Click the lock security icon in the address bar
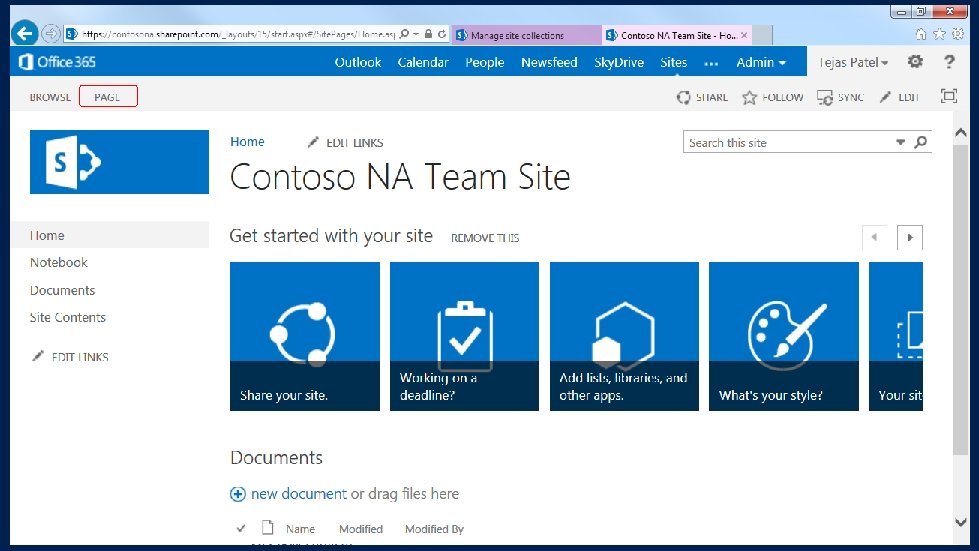979x551 pixels. pos(428,34)
